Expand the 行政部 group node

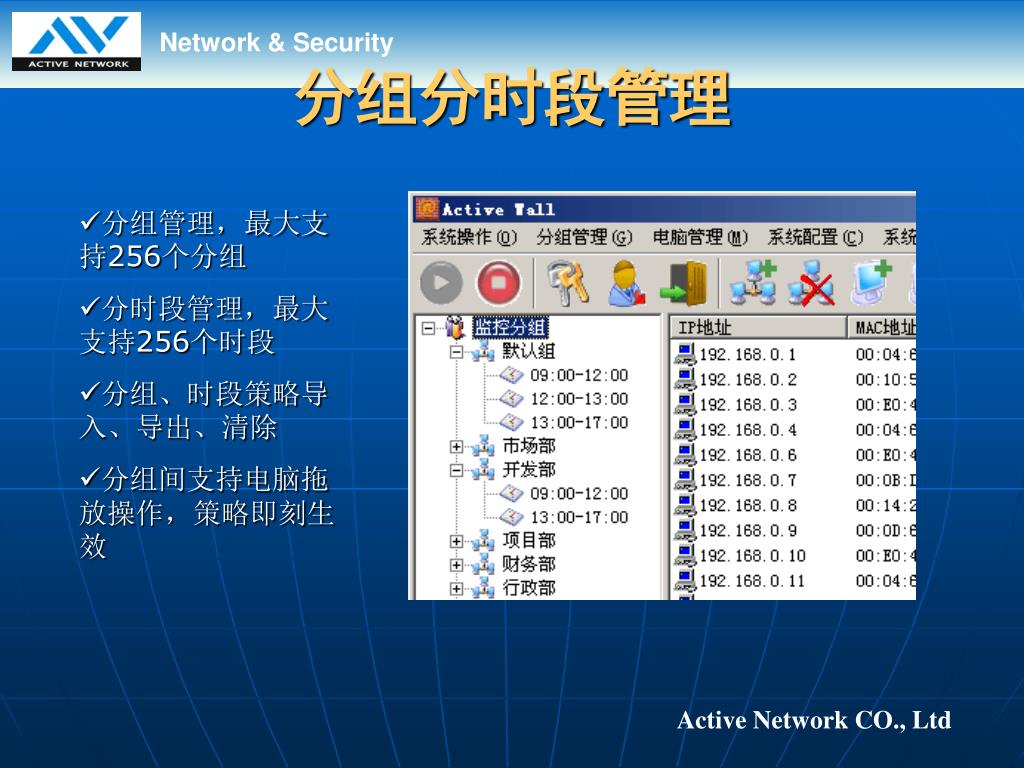(456, 588)
